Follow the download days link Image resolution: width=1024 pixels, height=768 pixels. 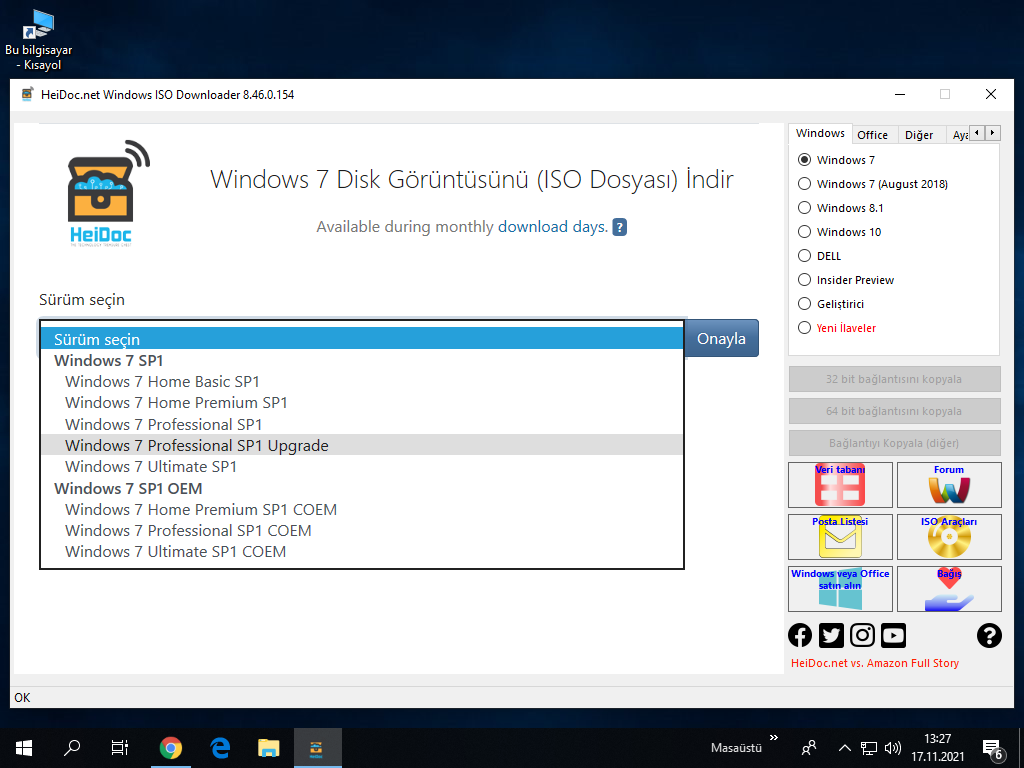click(552, 227)
